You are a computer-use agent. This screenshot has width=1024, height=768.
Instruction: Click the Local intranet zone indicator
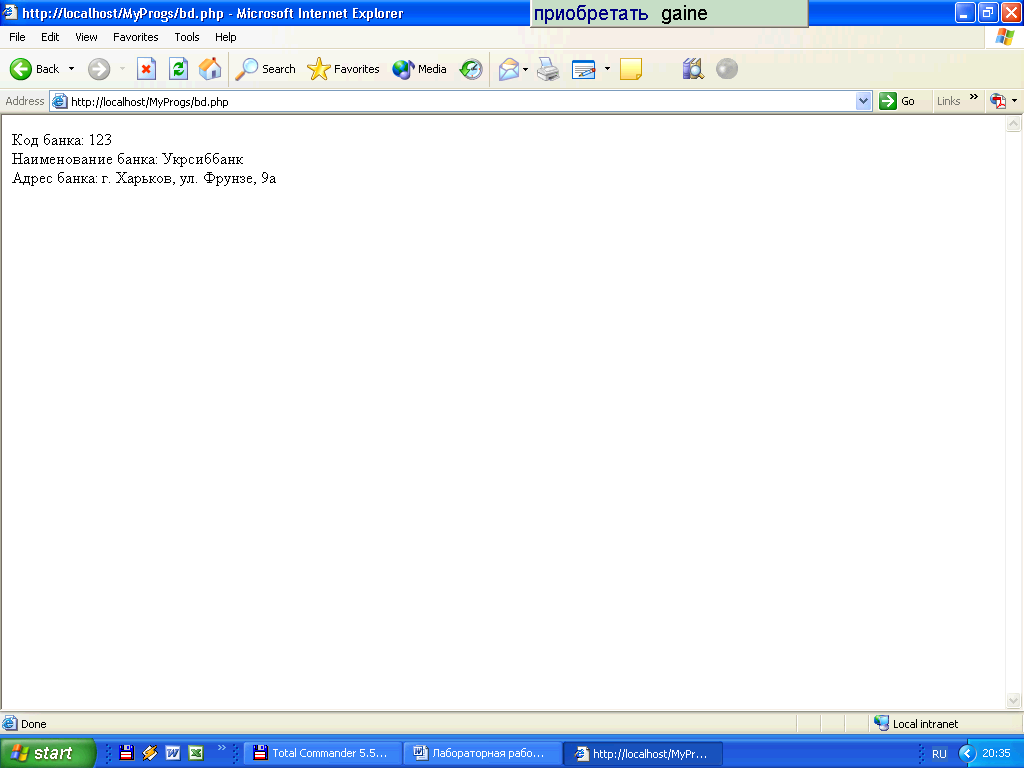click(916, 724)
